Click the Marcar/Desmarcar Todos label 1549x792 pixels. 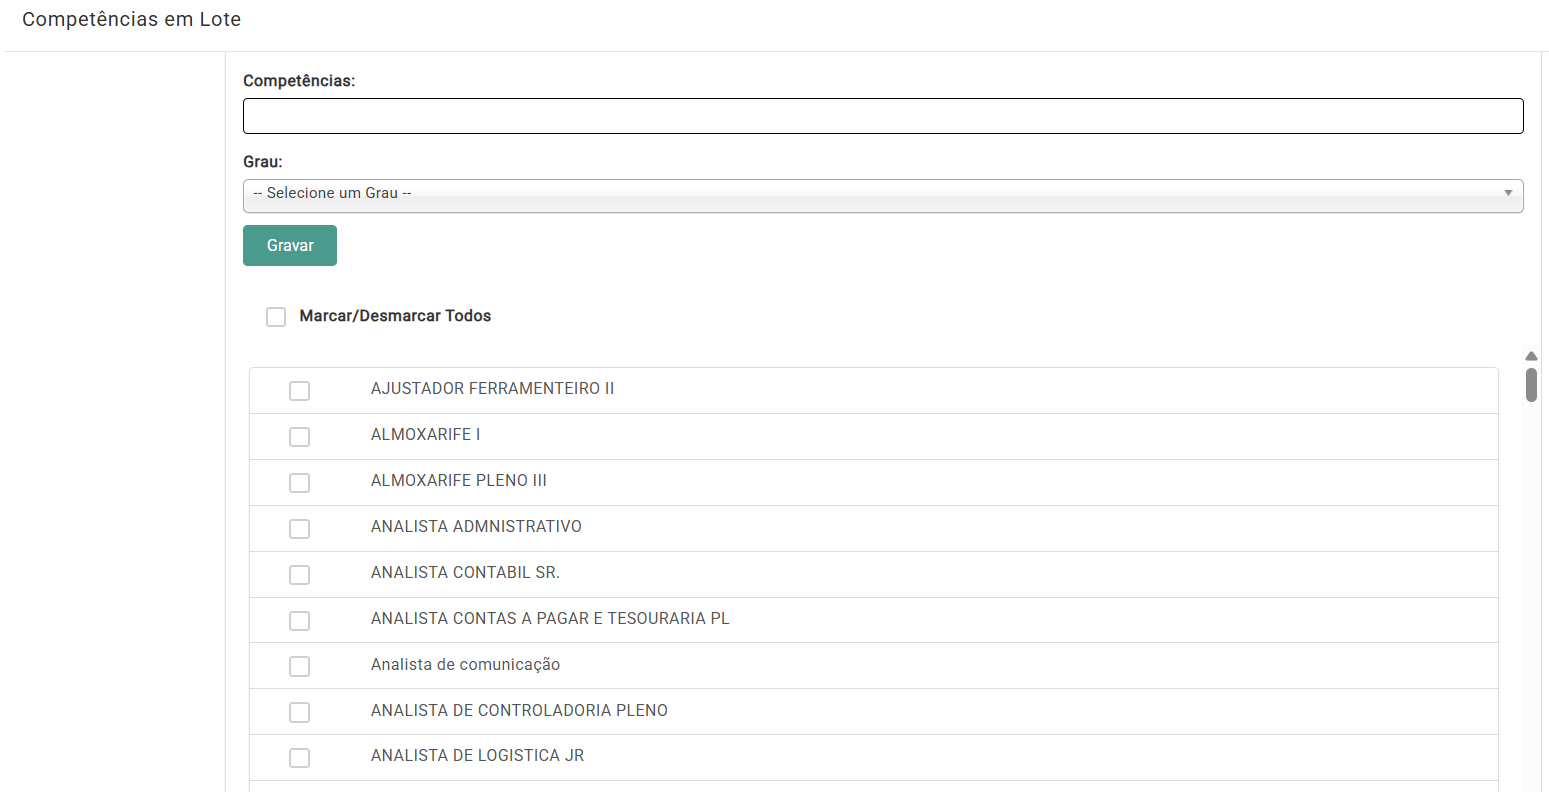pyautogui.click(x=395, y=316)
